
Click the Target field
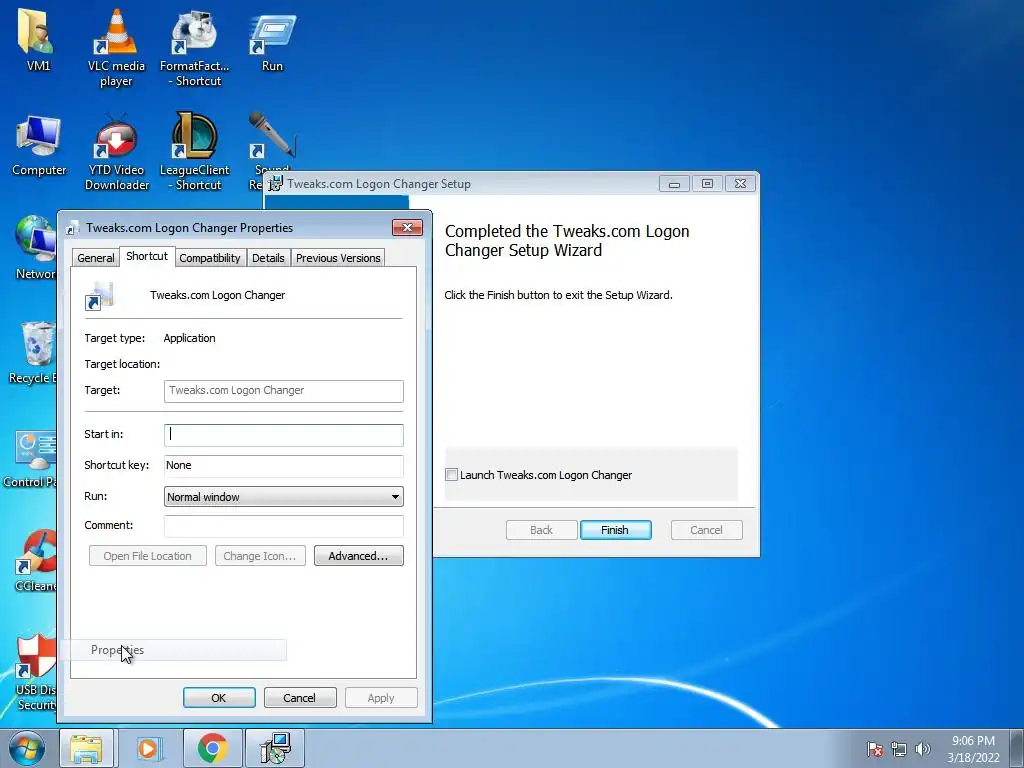(x=283, y=391)
